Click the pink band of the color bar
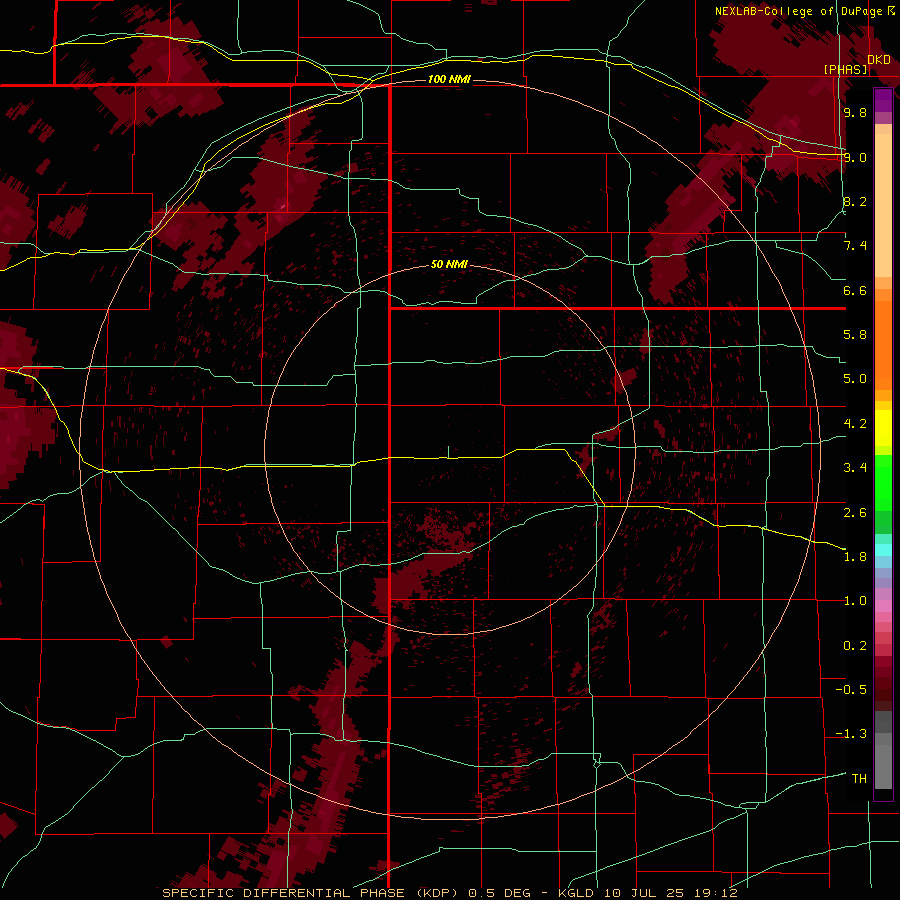The width and height of the screenshot is (900, 900). (x=883, y=606)
